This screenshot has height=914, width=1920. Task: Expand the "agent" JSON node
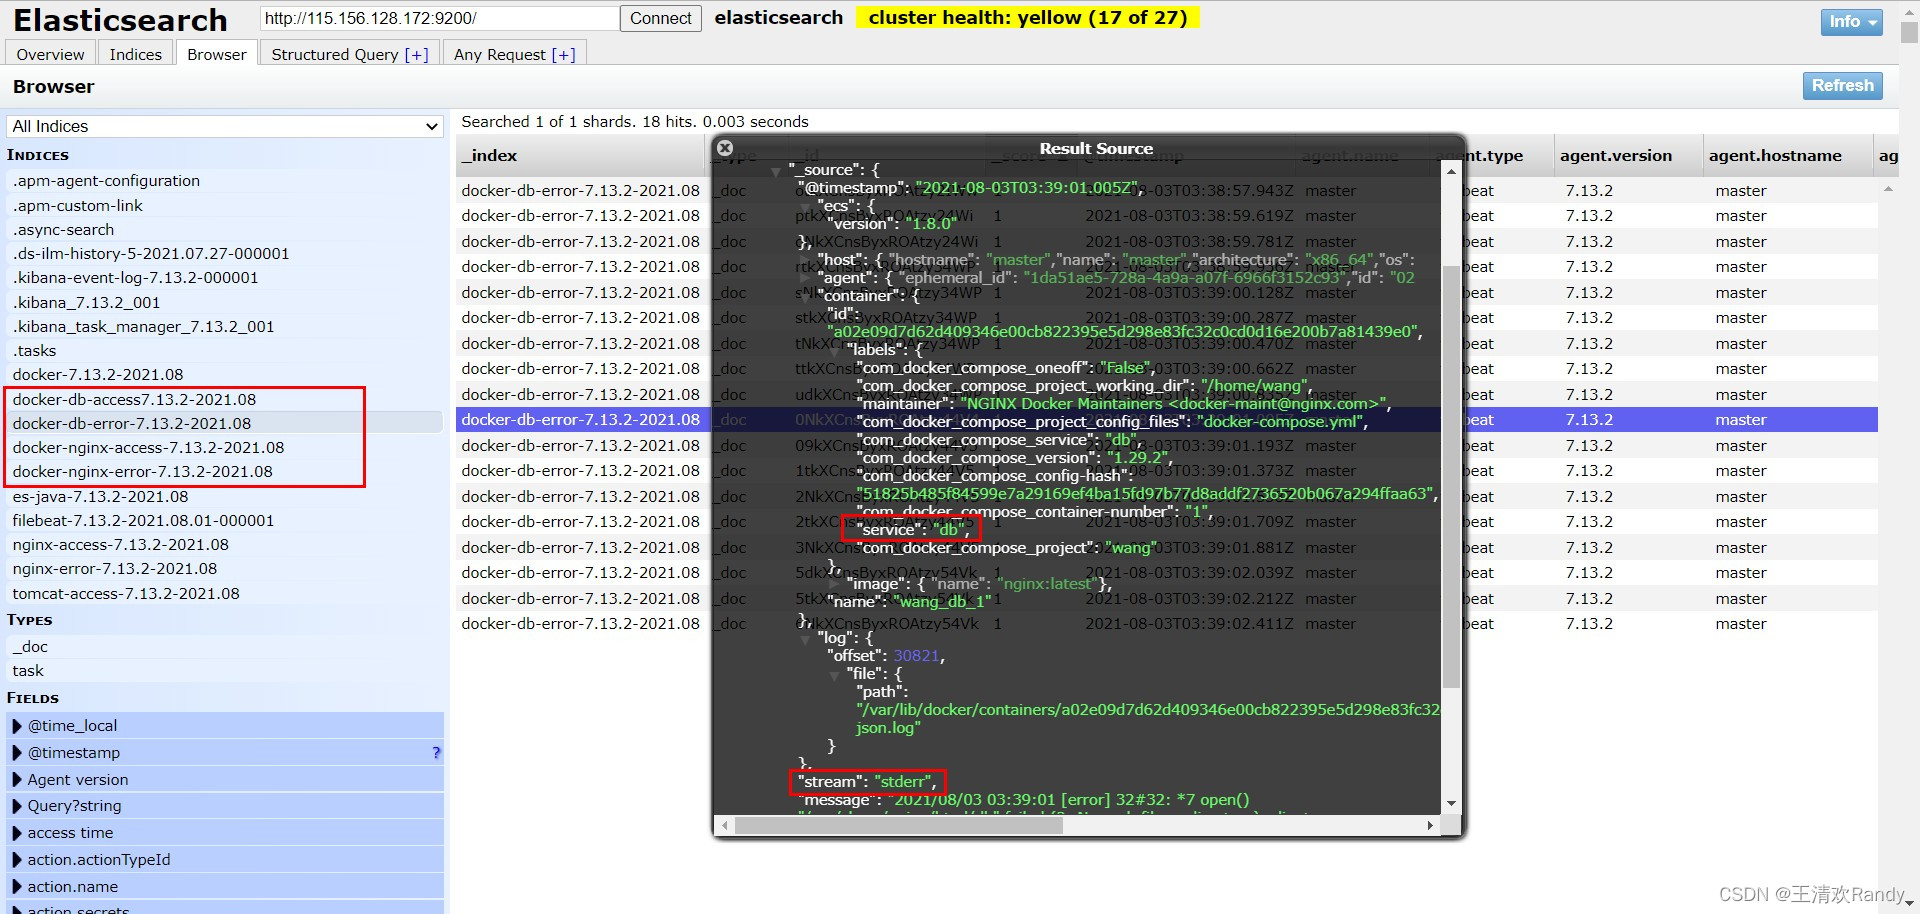pos(807,279)
